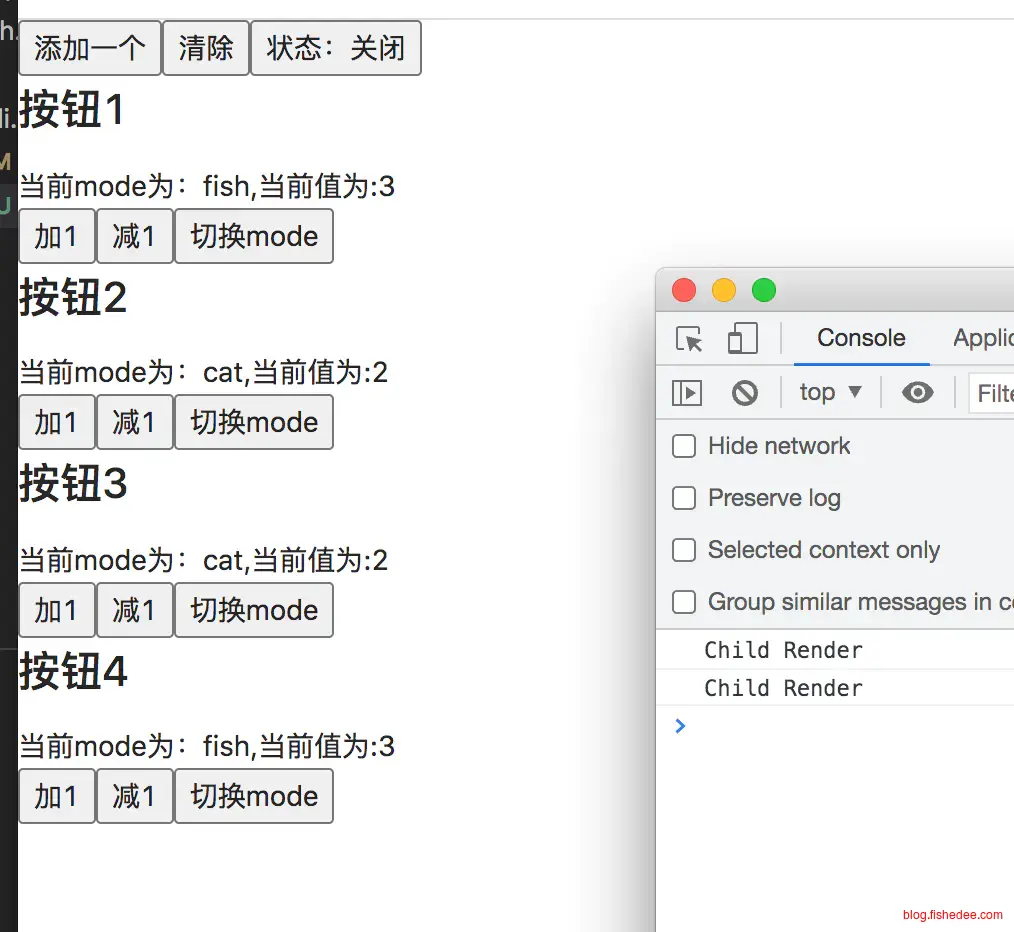Click the eye live expression icon
The image size is (1014, 932).
917,393
